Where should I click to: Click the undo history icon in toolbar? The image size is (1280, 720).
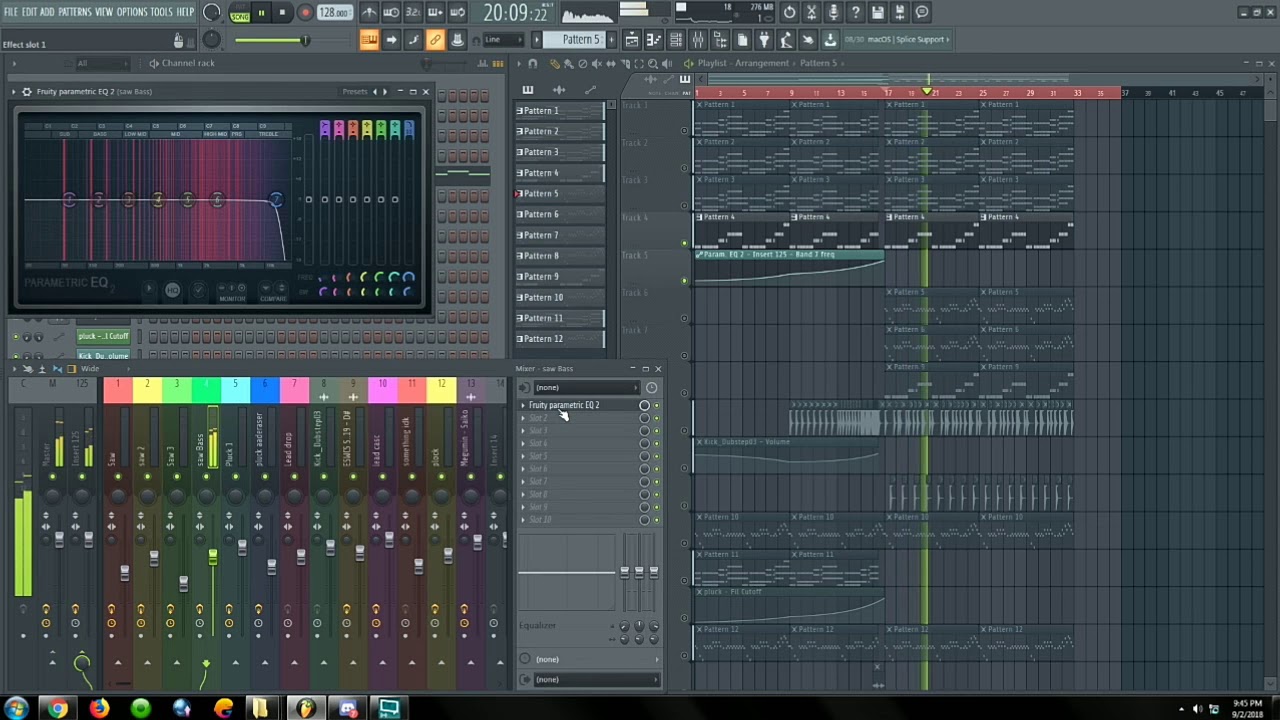pyautogui.click(x=789, y=13)
